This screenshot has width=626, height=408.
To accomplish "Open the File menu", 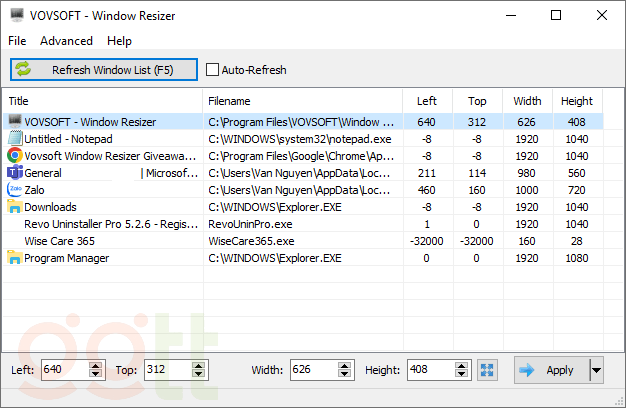I will [x=17, y=41].
